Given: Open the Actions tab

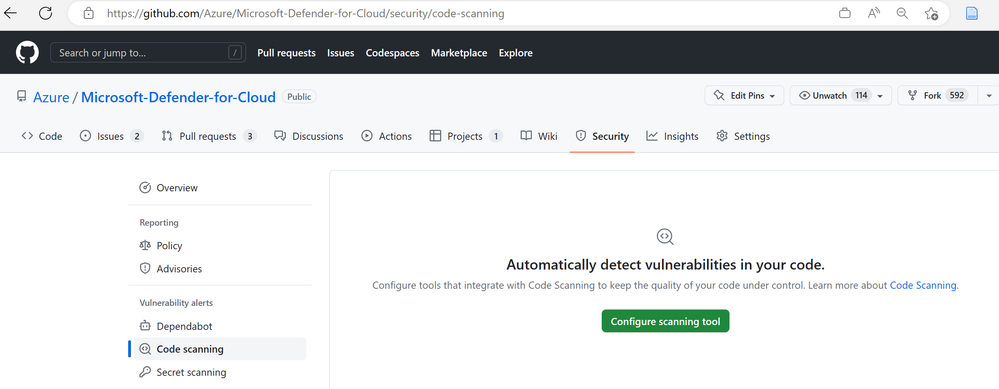Looking at the screenshot, I should coord(387,136).
